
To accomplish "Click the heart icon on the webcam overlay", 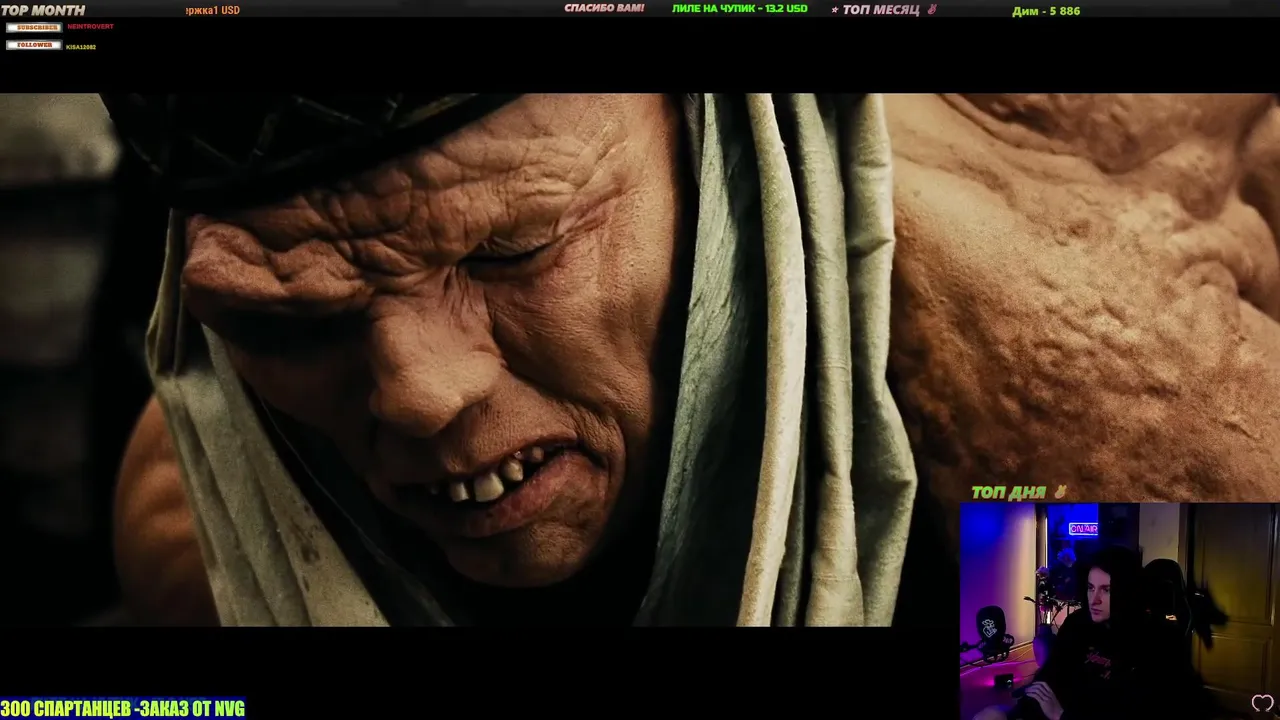I will (1262, 703).
